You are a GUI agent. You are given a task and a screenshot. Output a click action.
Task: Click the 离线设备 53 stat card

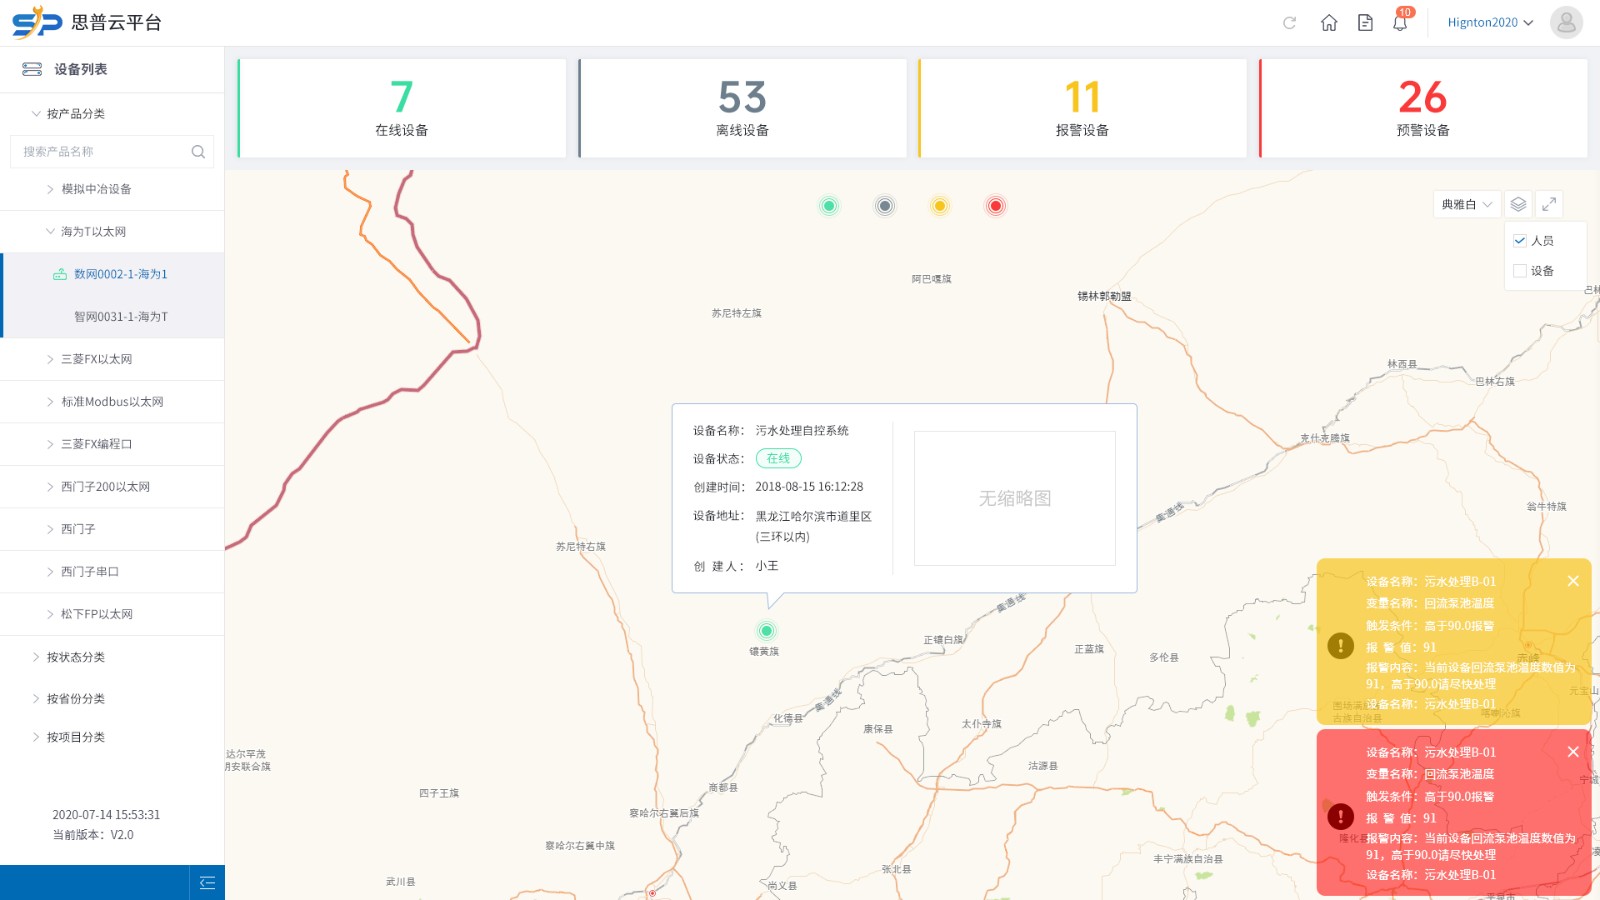pos(742,108)
